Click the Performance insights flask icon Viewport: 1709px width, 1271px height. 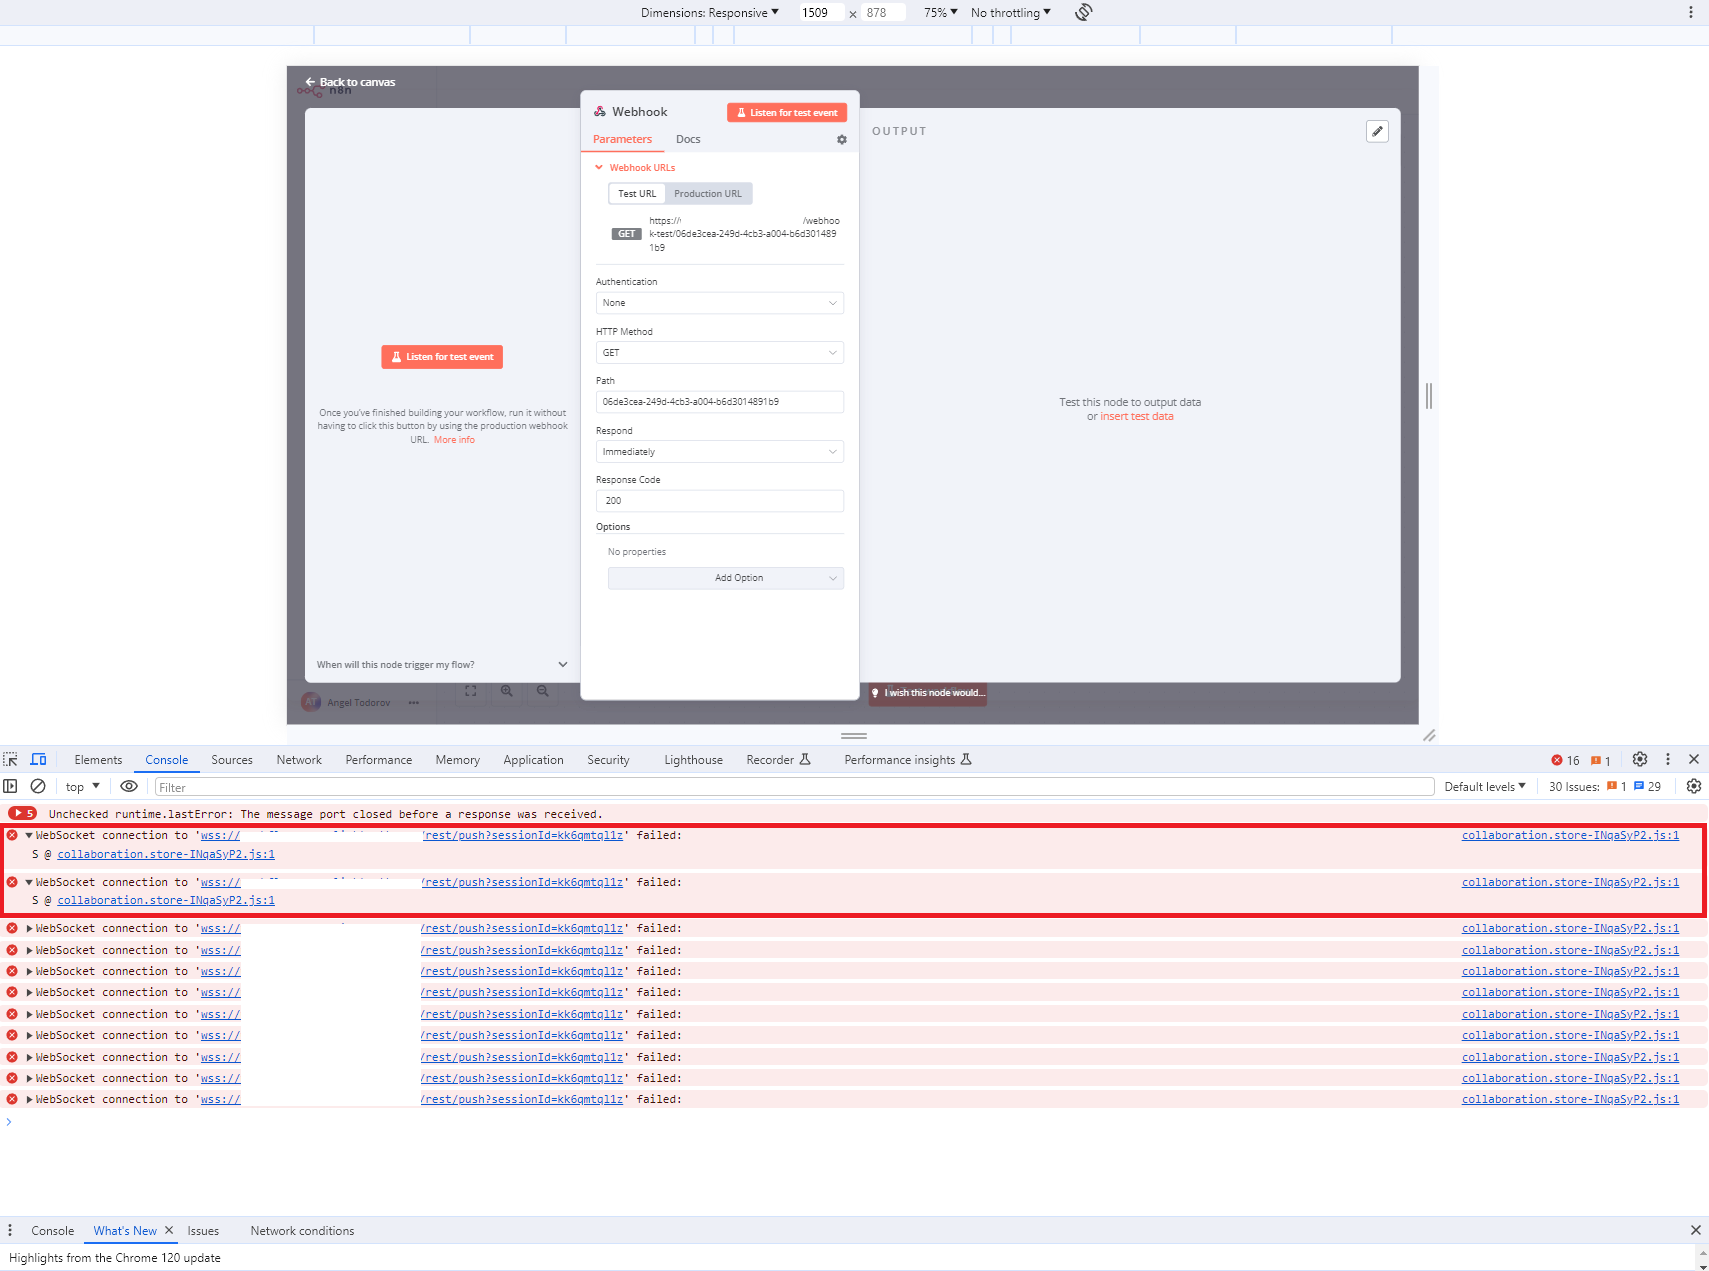[x=966, y=760]
